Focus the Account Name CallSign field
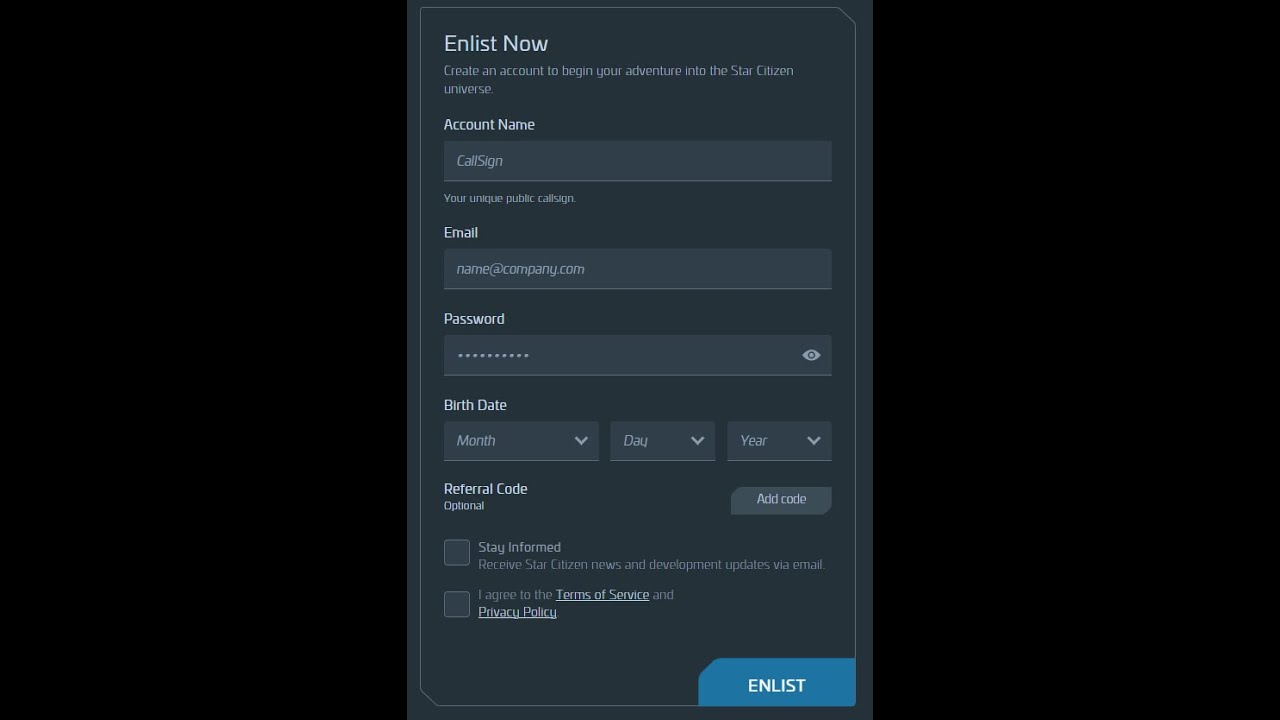 (x=638, y=161)
